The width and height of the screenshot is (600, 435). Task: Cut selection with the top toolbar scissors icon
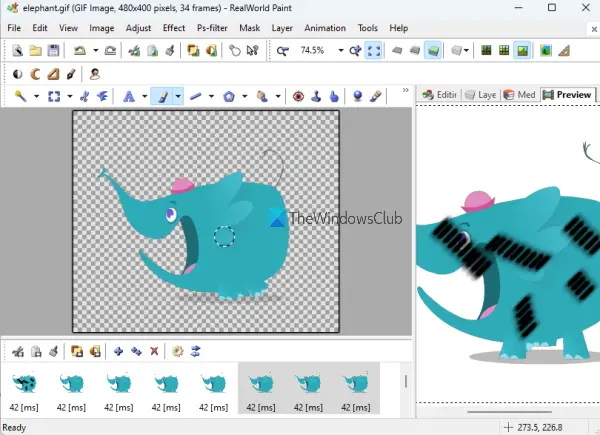(x=134, y=51)
